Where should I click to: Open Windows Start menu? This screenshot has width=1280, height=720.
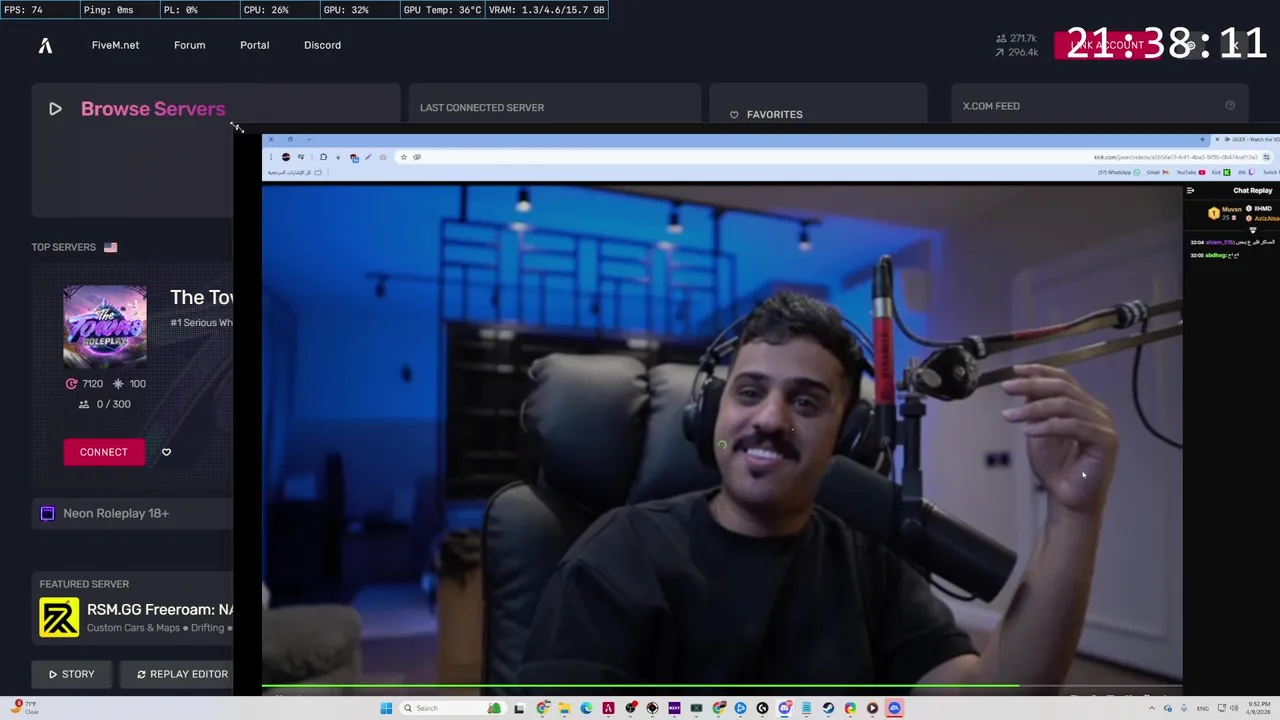click(x=386, y=708)
